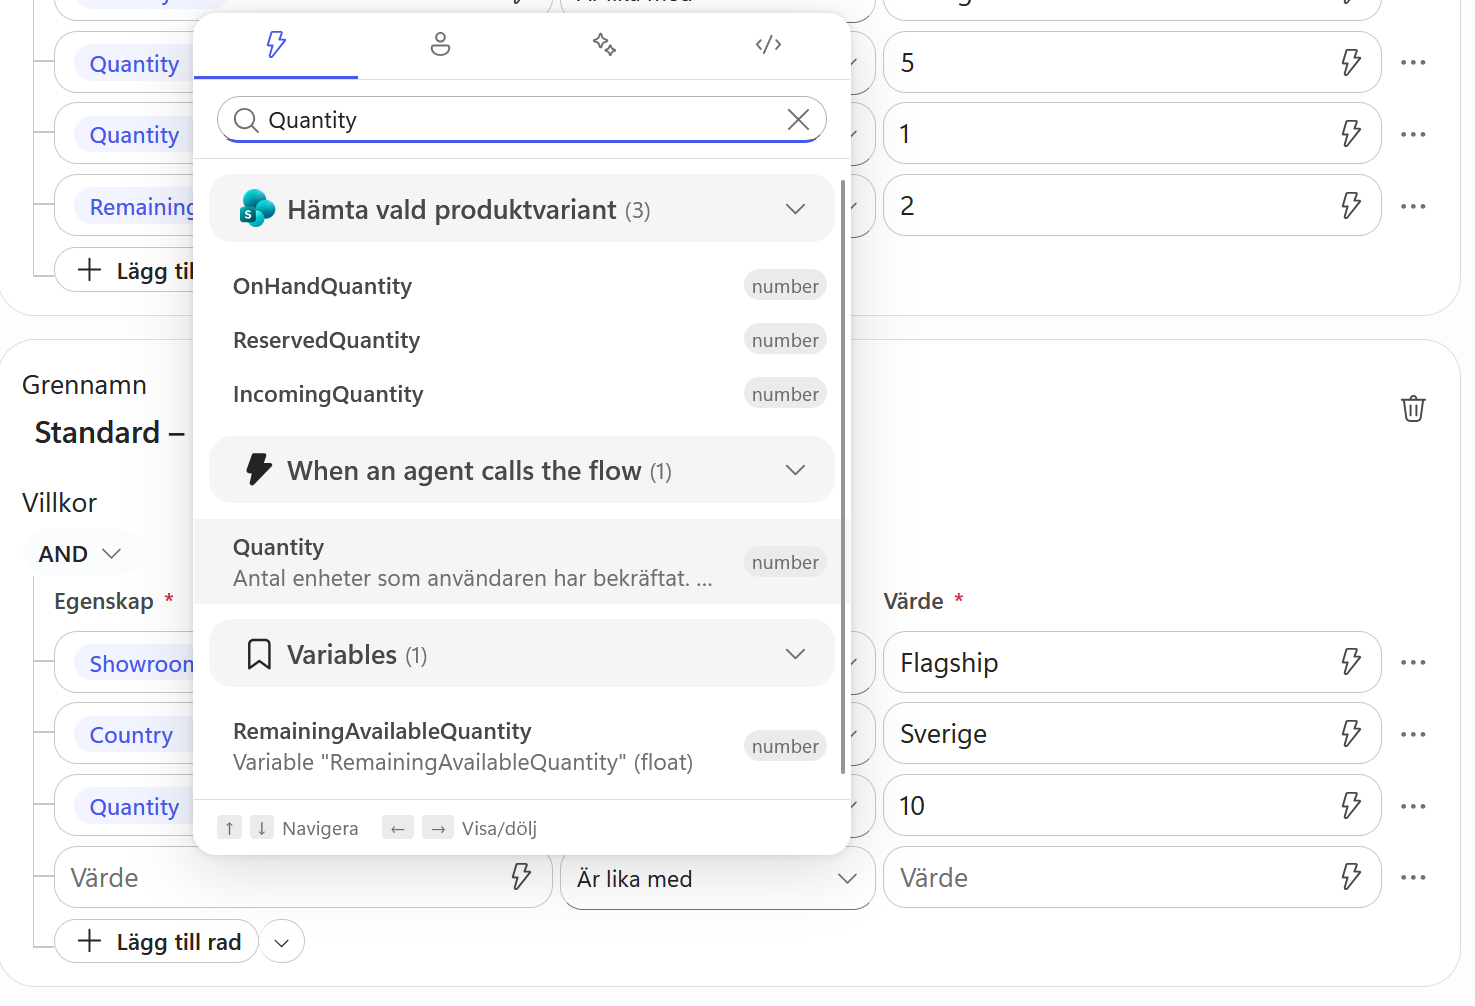
Task: Pick the RemainingAvailableQuantity variable
Action: 522,746
